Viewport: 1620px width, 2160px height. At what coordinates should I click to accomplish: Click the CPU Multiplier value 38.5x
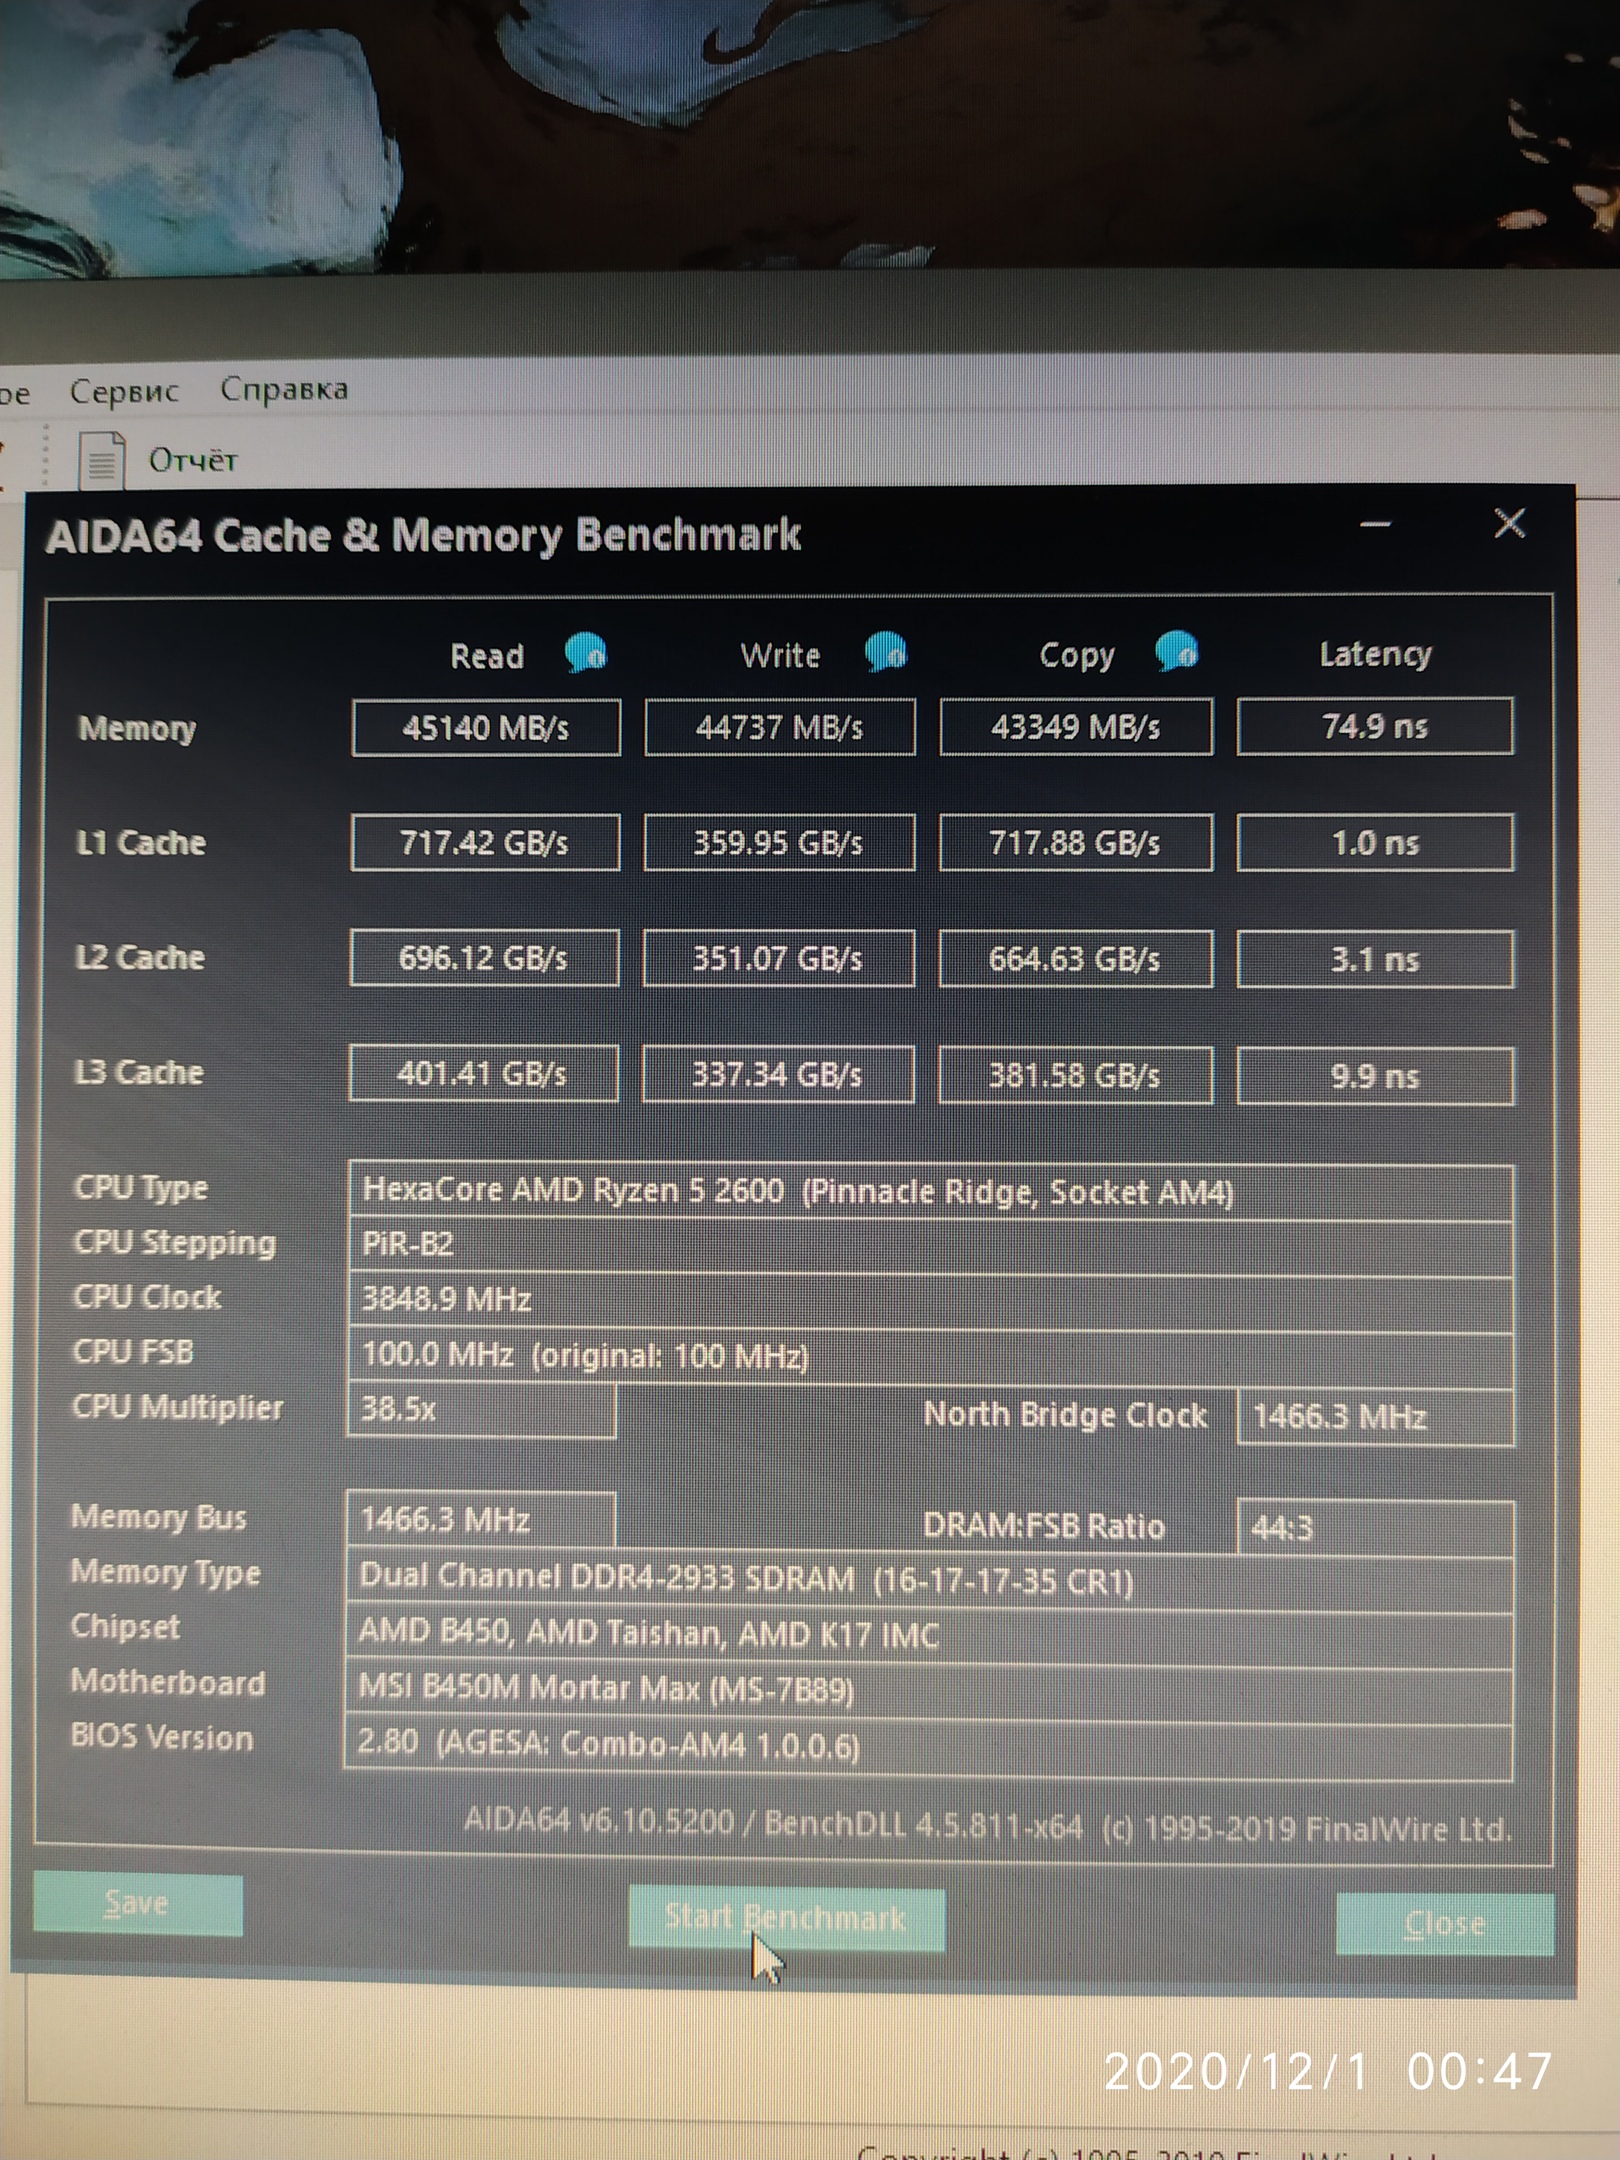[481, 1410]
